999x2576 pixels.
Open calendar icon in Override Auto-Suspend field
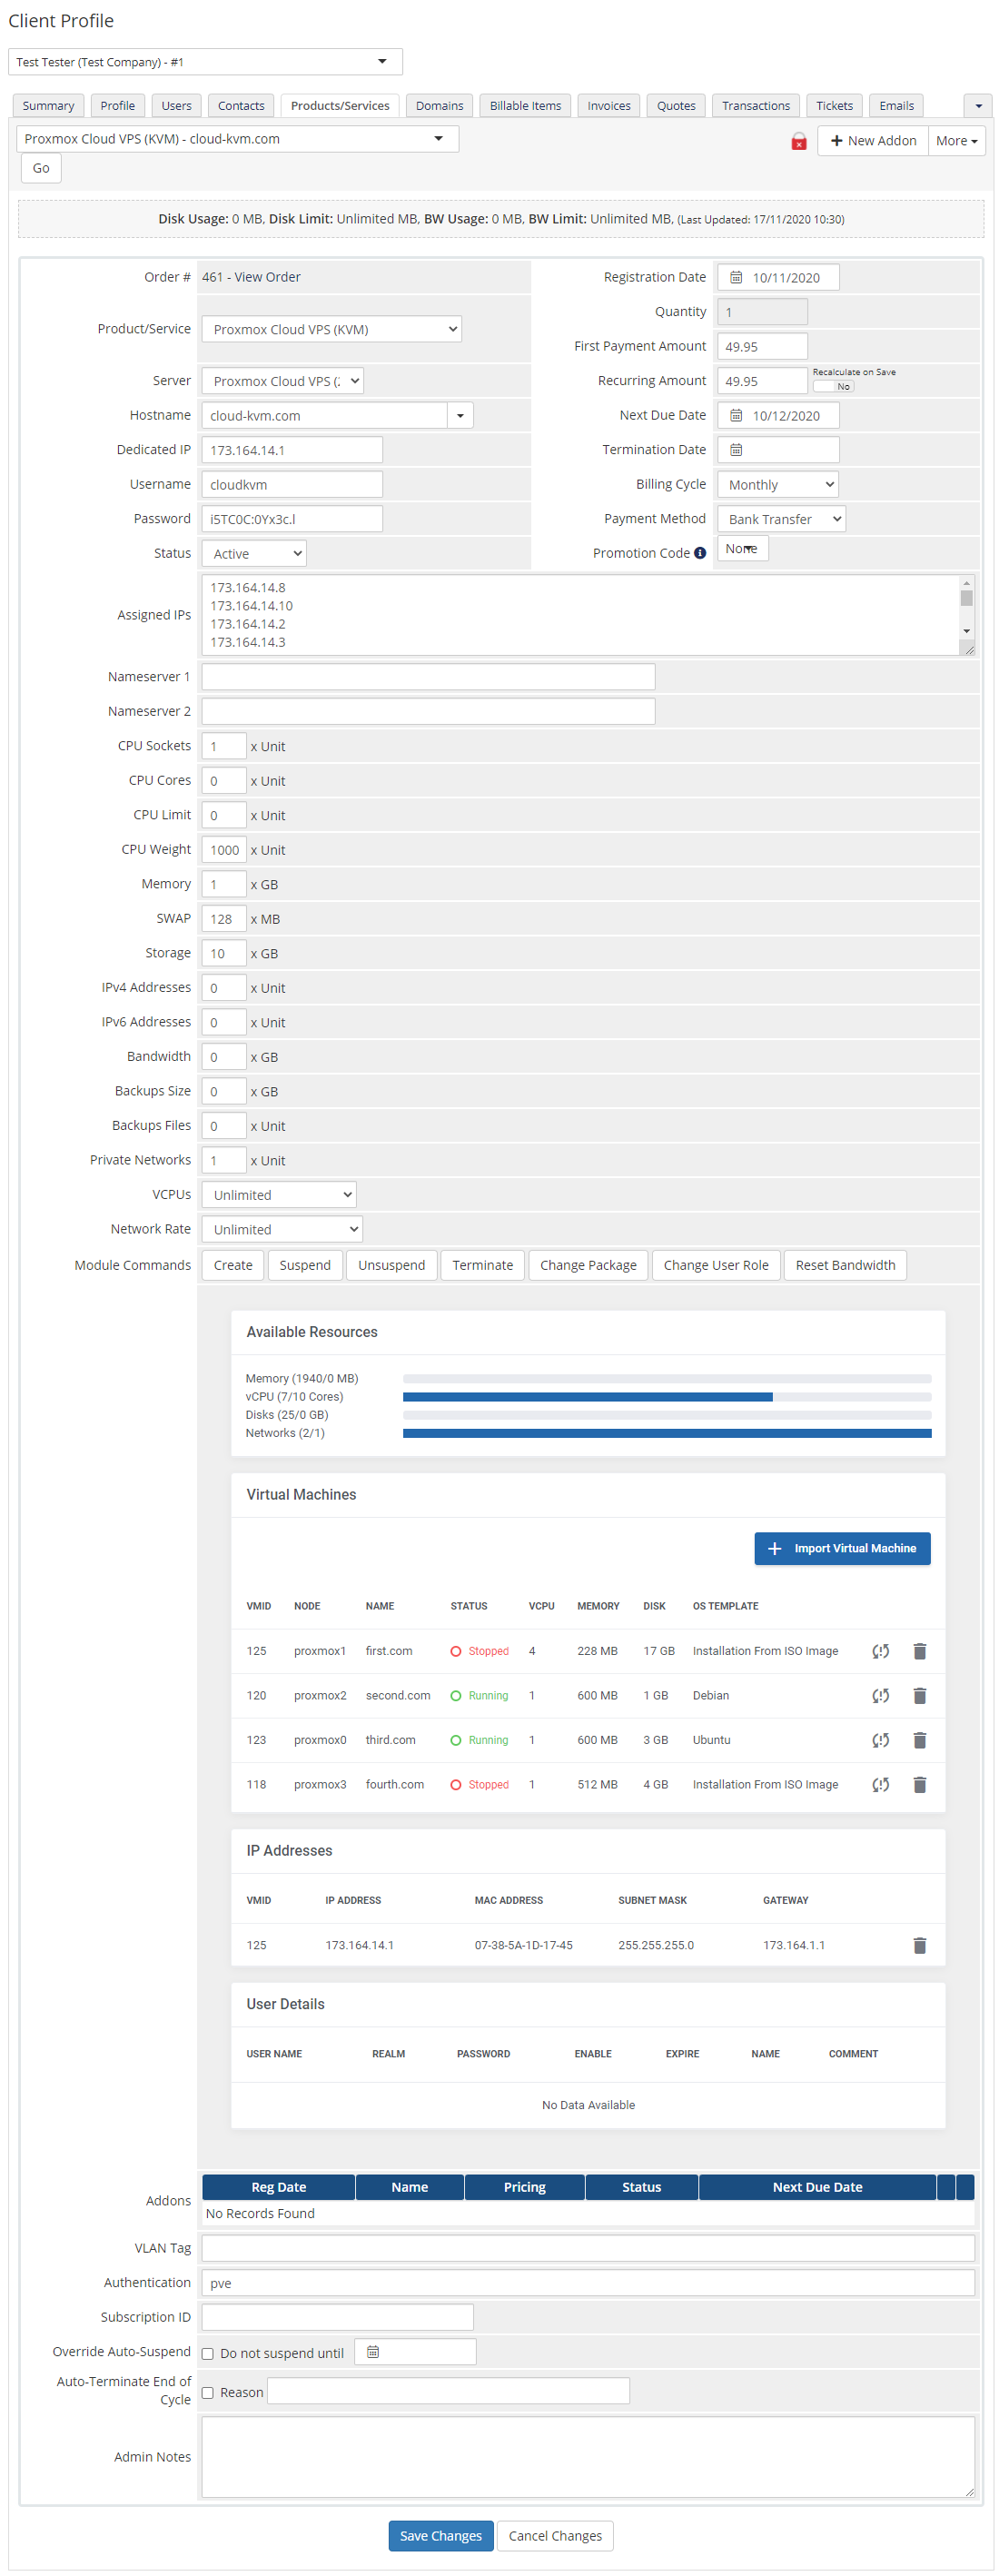tap(373, 2351)
